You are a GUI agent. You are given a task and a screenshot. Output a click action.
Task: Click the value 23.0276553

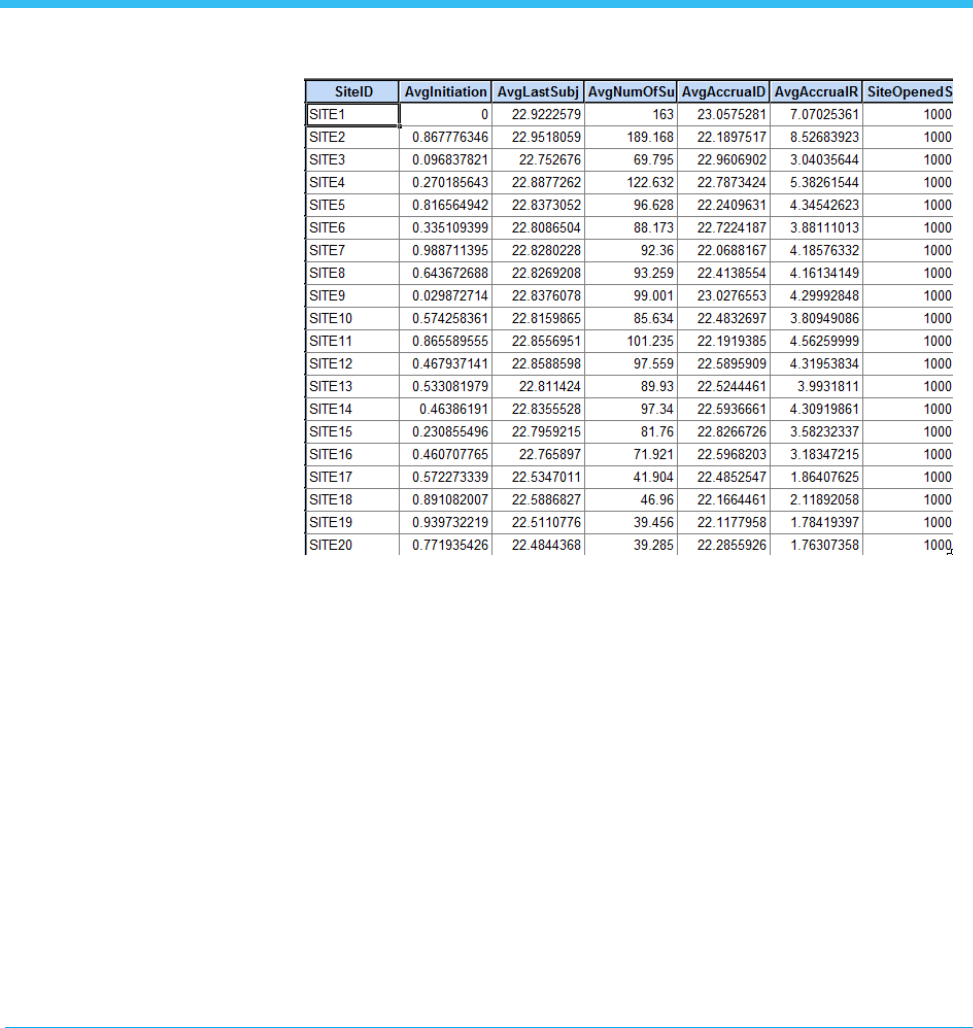click(x=732, y=296)
